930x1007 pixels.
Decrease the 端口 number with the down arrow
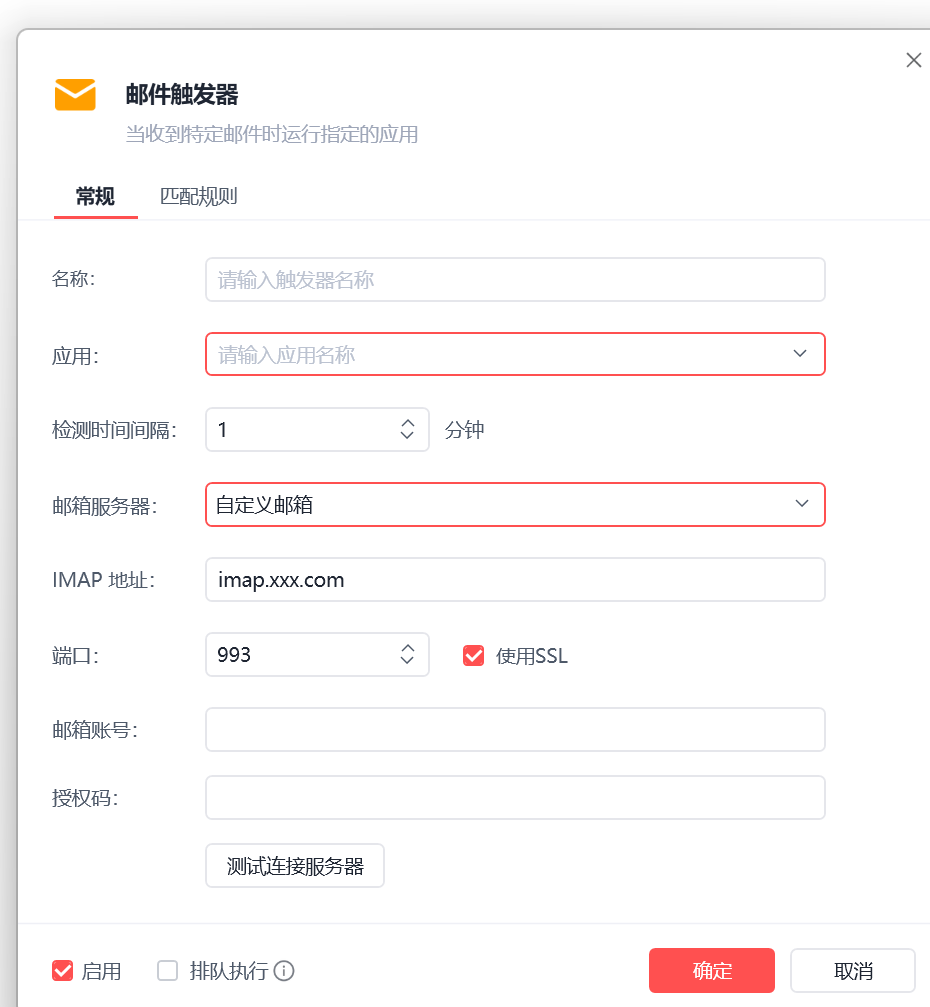(407, 660)
